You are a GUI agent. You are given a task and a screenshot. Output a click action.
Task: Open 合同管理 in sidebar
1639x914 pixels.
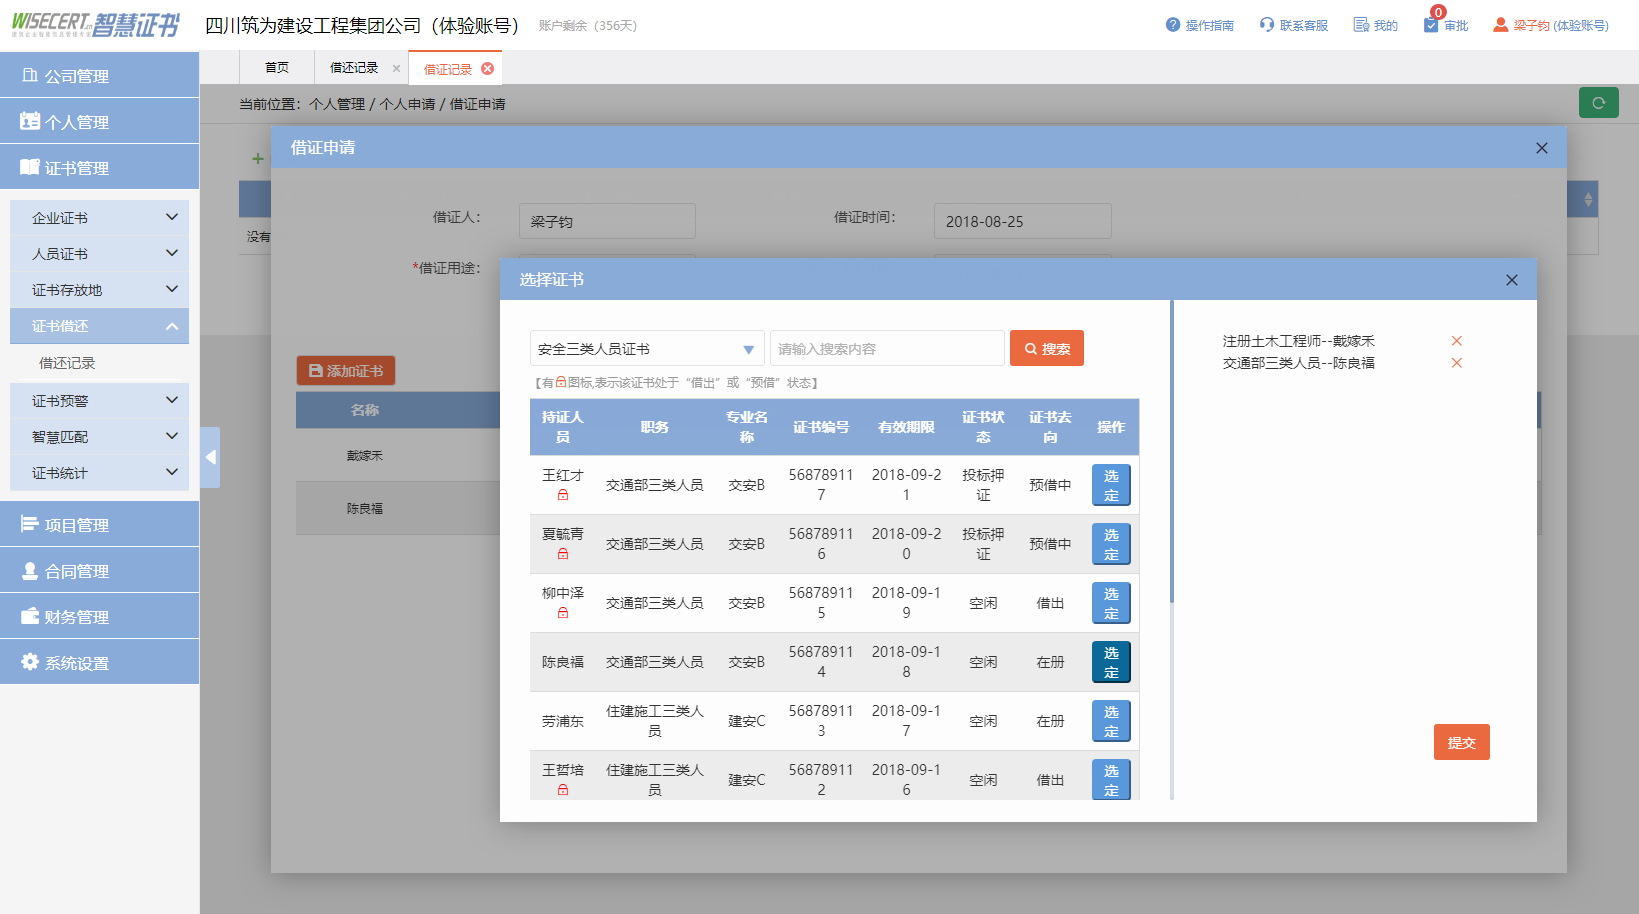100,570
